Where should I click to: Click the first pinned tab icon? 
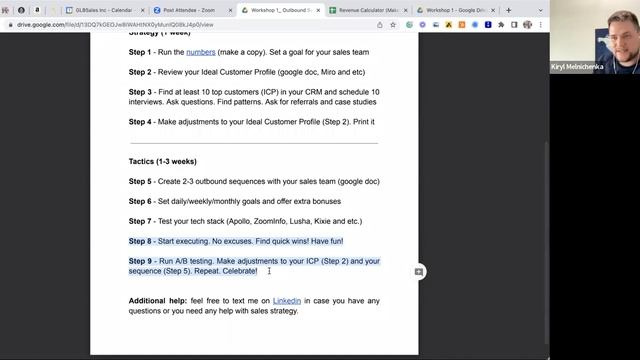5,10
